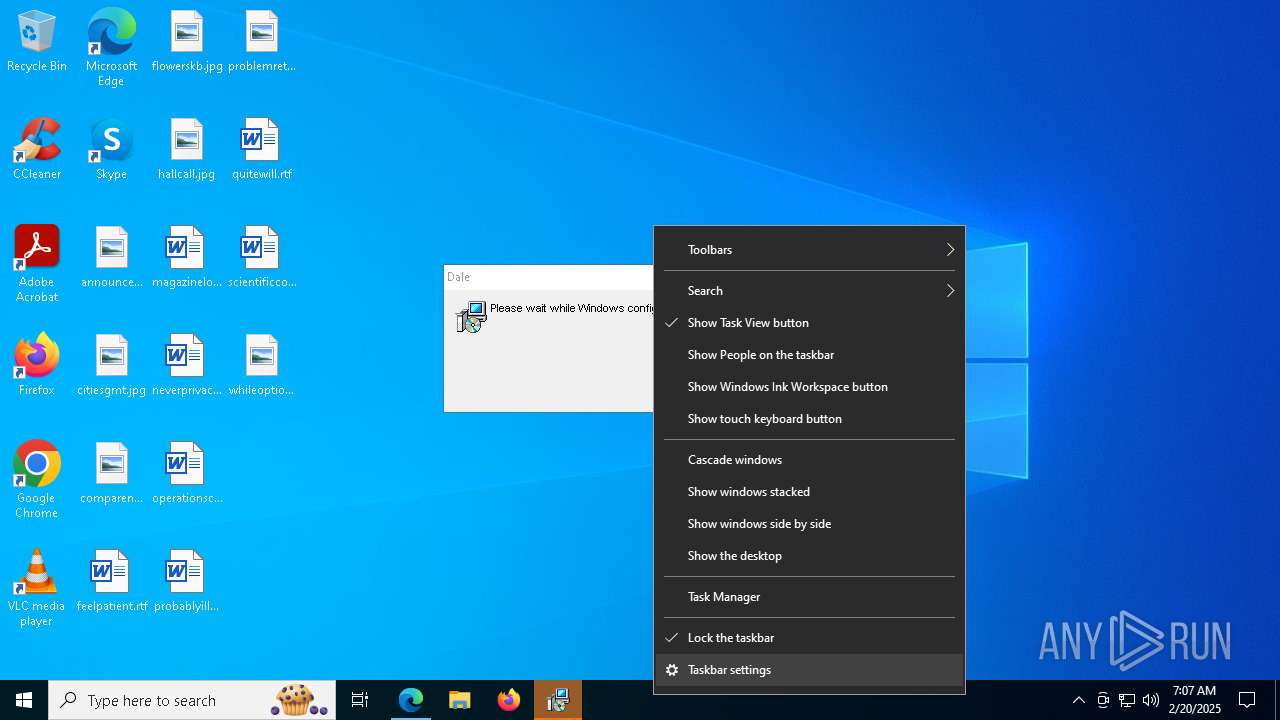Select the Adobe Acrobat desktop shortcut
Screen dimensions: 1280x720
click(37, 264)
